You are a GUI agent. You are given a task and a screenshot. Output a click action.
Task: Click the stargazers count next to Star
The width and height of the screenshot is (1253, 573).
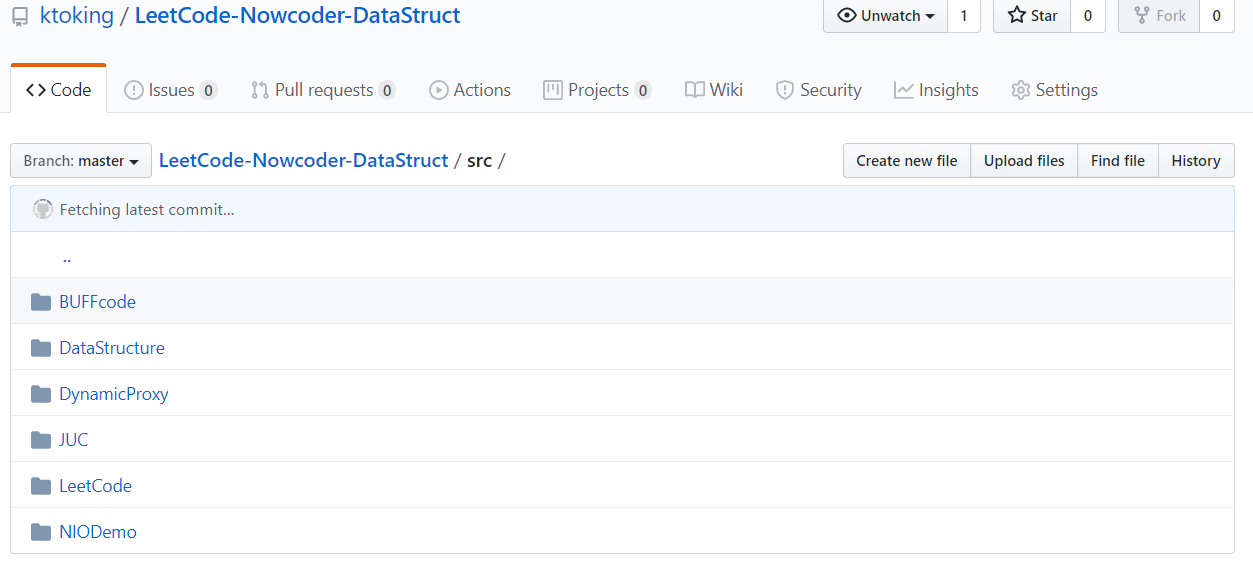click(1088, 16)
